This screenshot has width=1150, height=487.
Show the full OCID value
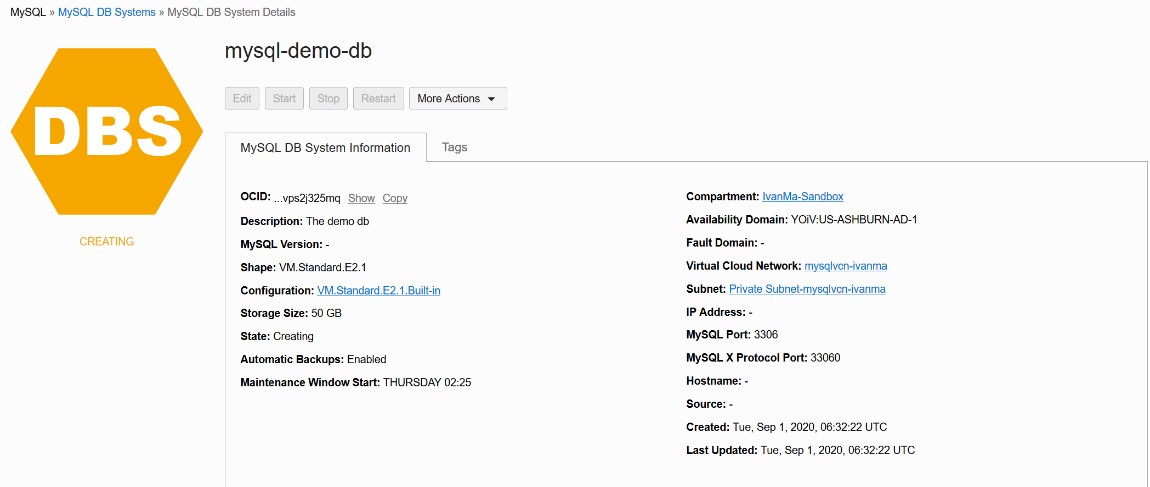click(361, 198)
